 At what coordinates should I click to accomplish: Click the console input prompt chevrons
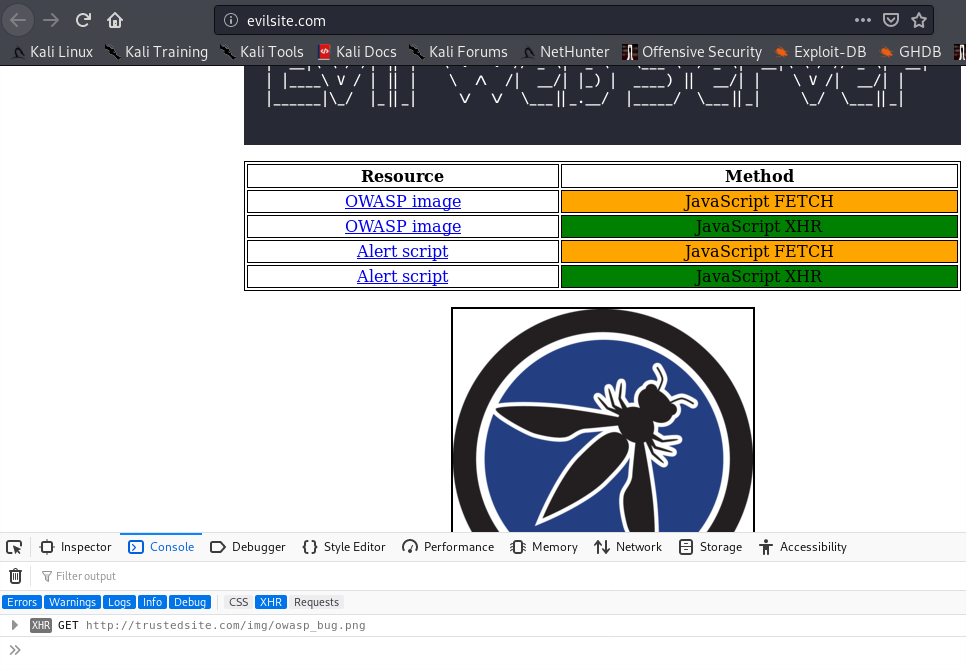(x=15, y=650)
